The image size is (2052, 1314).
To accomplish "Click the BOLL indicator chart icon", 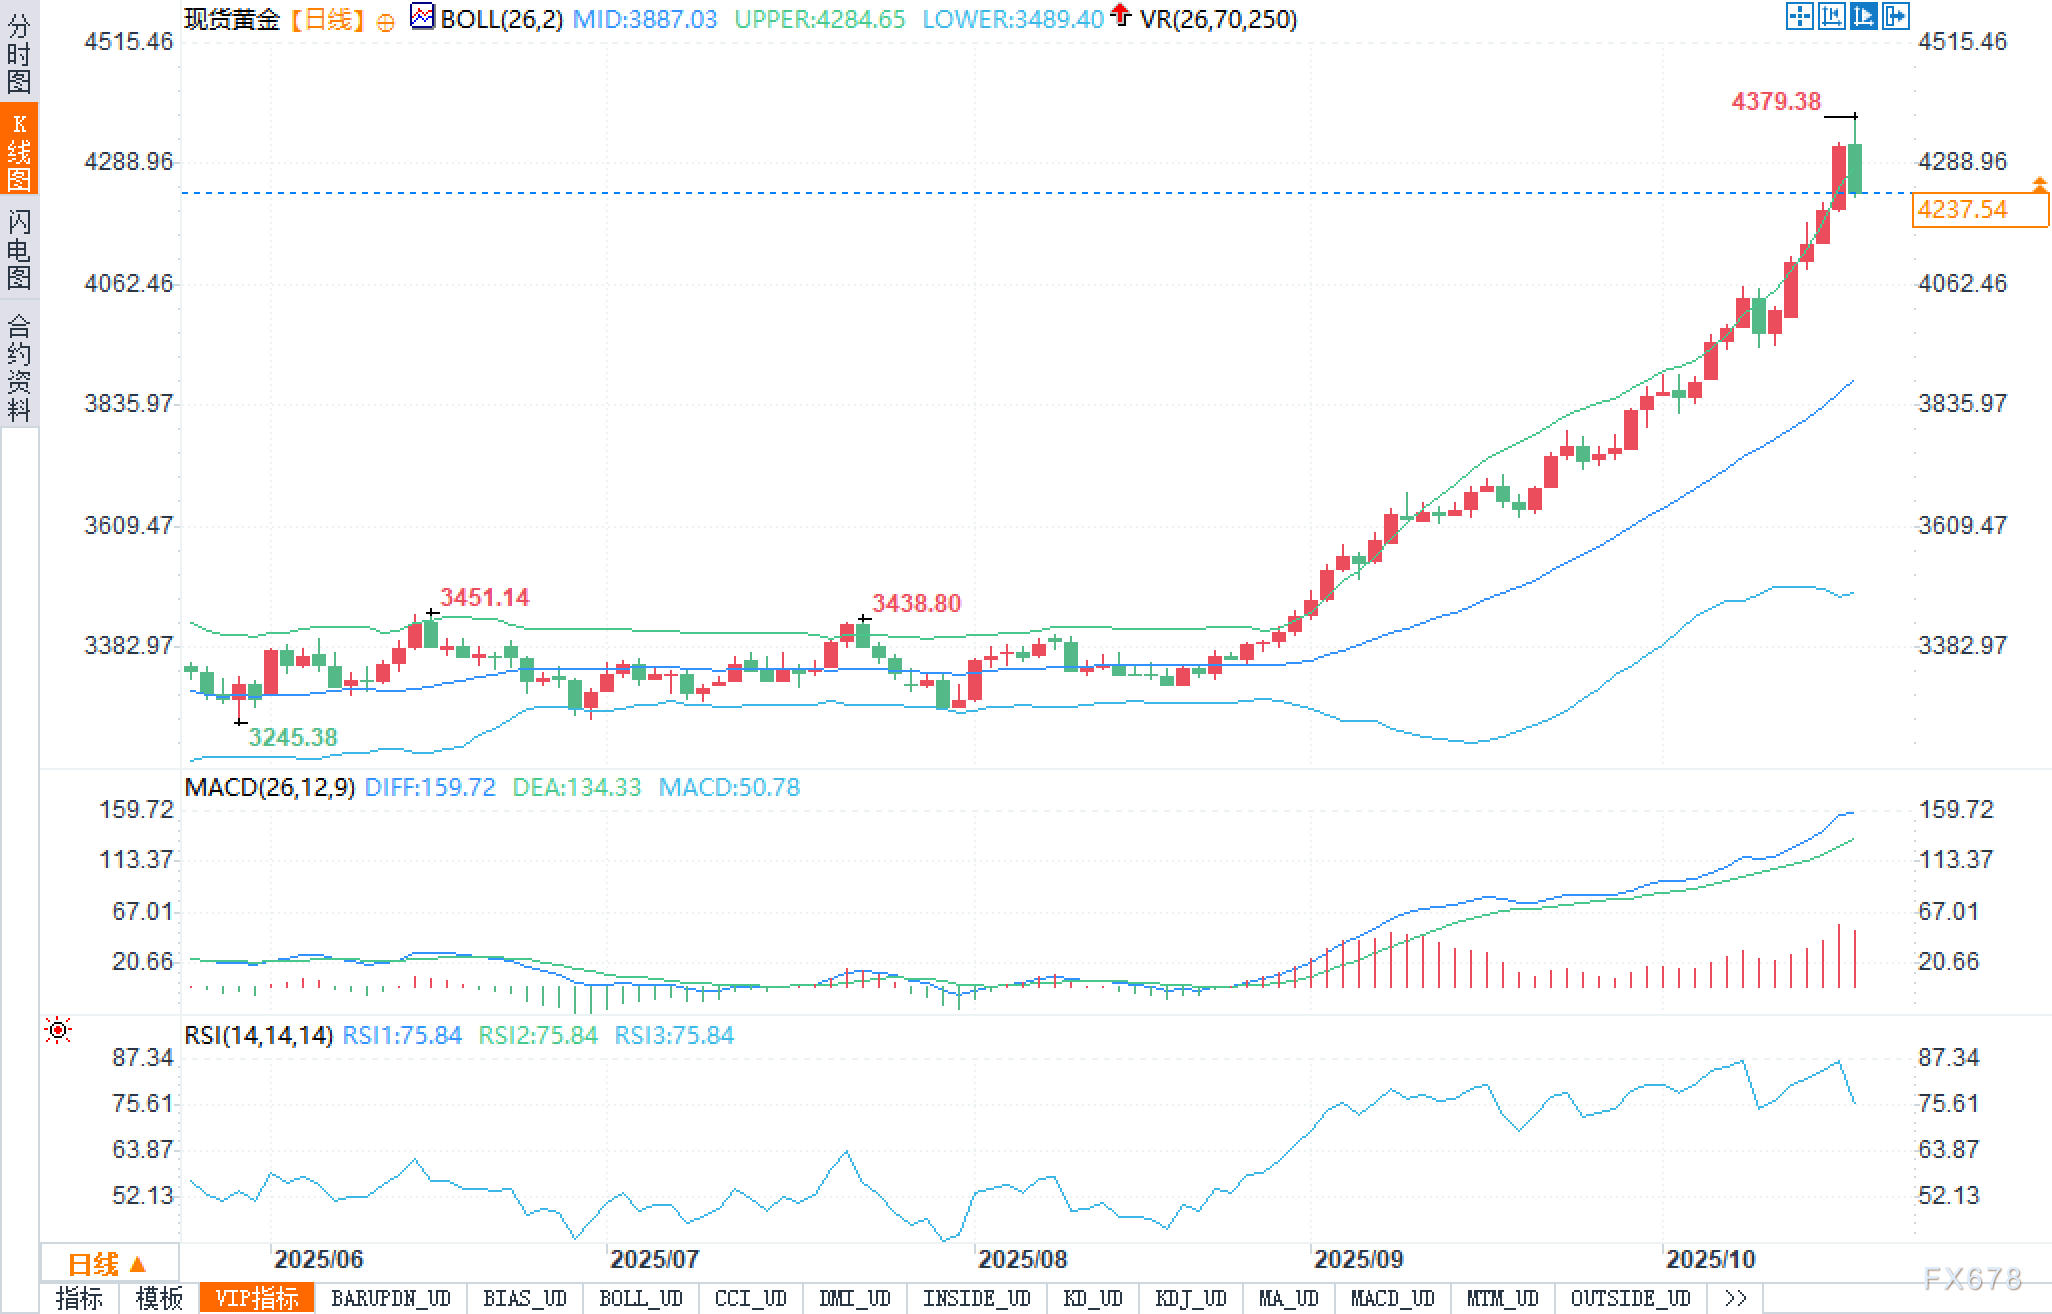I will [x=422, y=17].
